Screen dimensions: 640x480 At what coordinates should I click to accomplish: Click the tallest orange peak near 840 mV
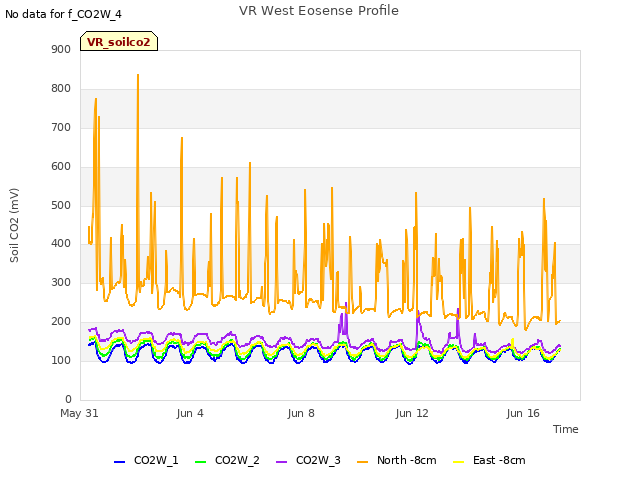[138, 75]
